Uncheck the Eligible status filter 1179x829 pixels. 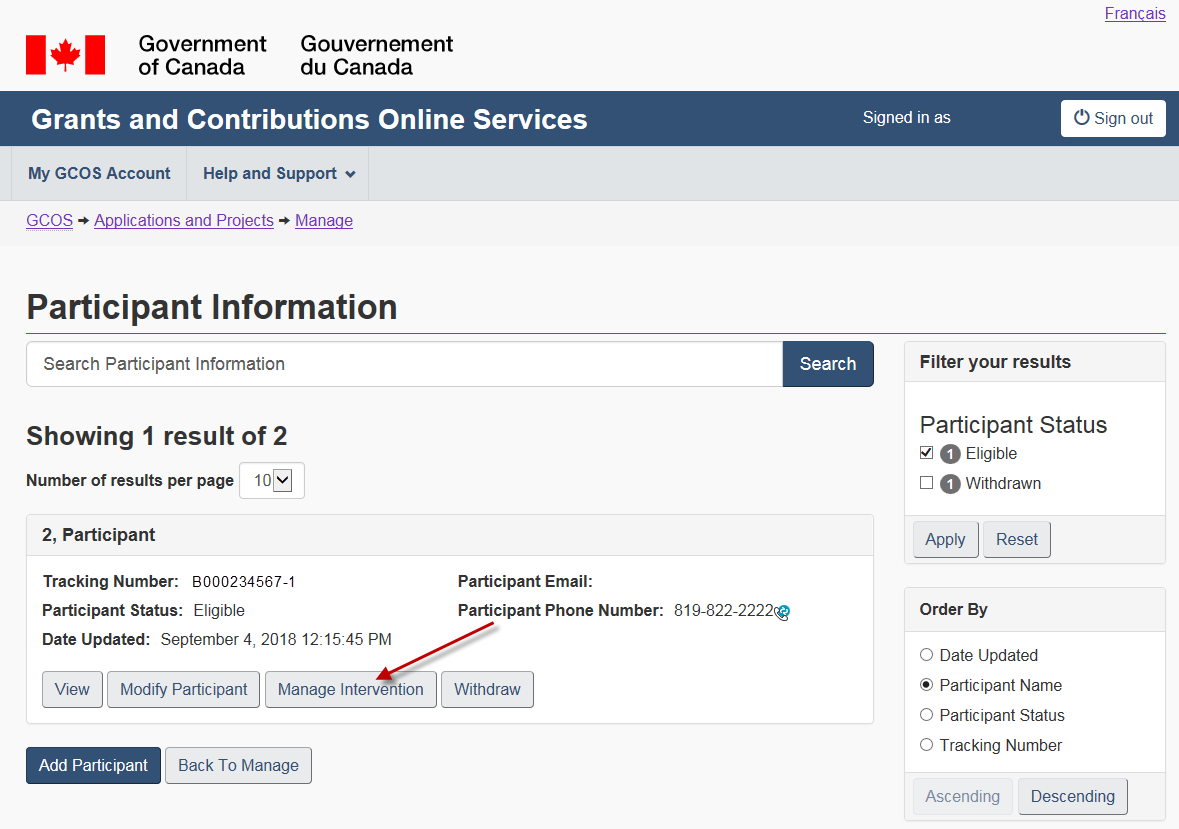(x=926, y=453)
